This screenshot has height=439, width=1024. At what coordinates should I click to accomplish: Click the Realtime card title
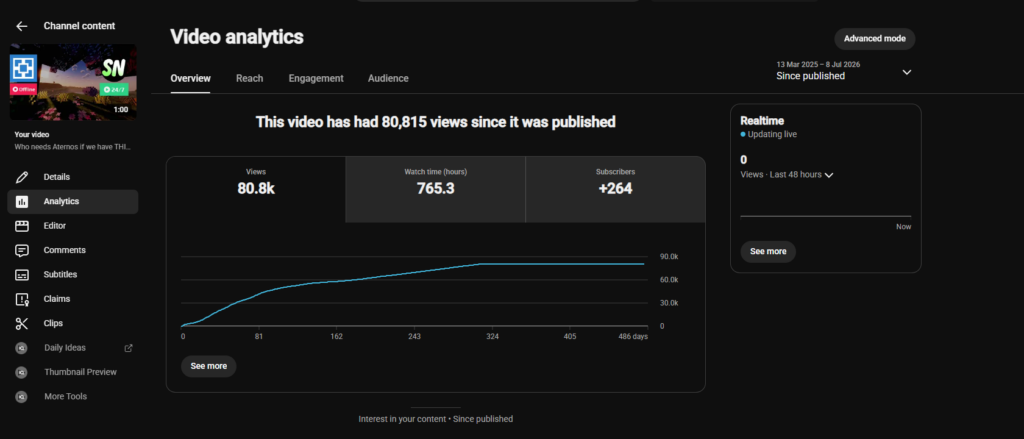click(762, 121)
